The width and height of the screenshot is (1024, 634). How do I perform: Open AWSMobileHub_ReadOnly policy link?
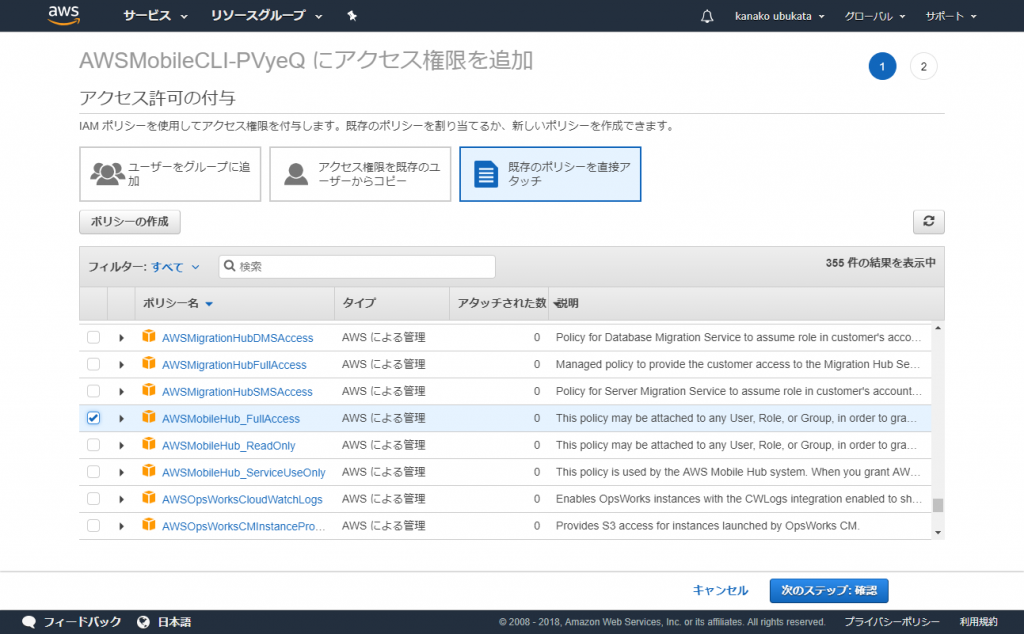[229, 445]
